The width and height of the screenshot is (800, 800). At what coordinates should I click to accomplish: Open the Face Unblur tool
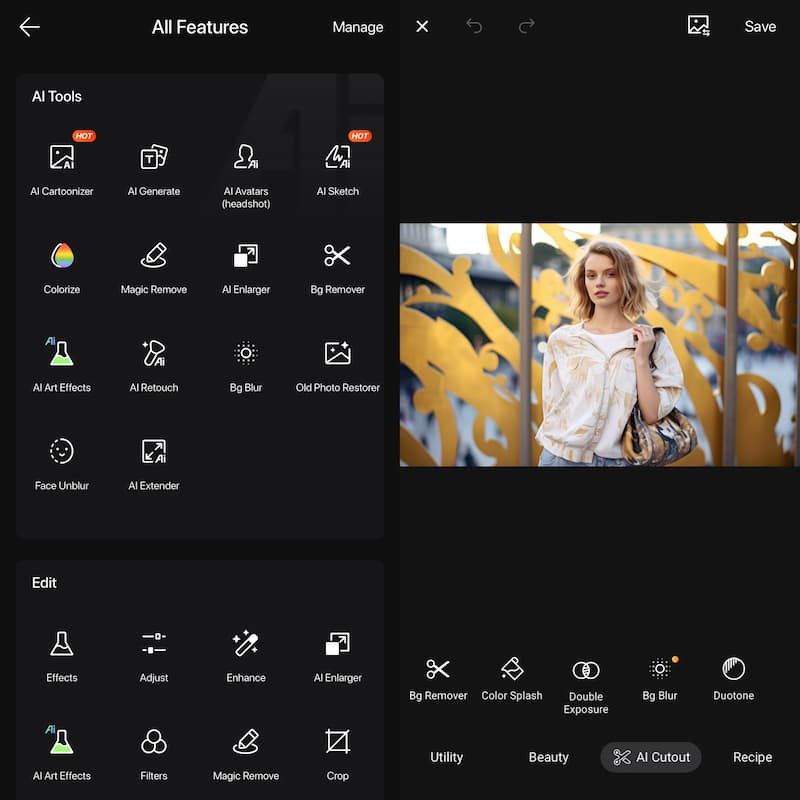[x=62, y=464]
